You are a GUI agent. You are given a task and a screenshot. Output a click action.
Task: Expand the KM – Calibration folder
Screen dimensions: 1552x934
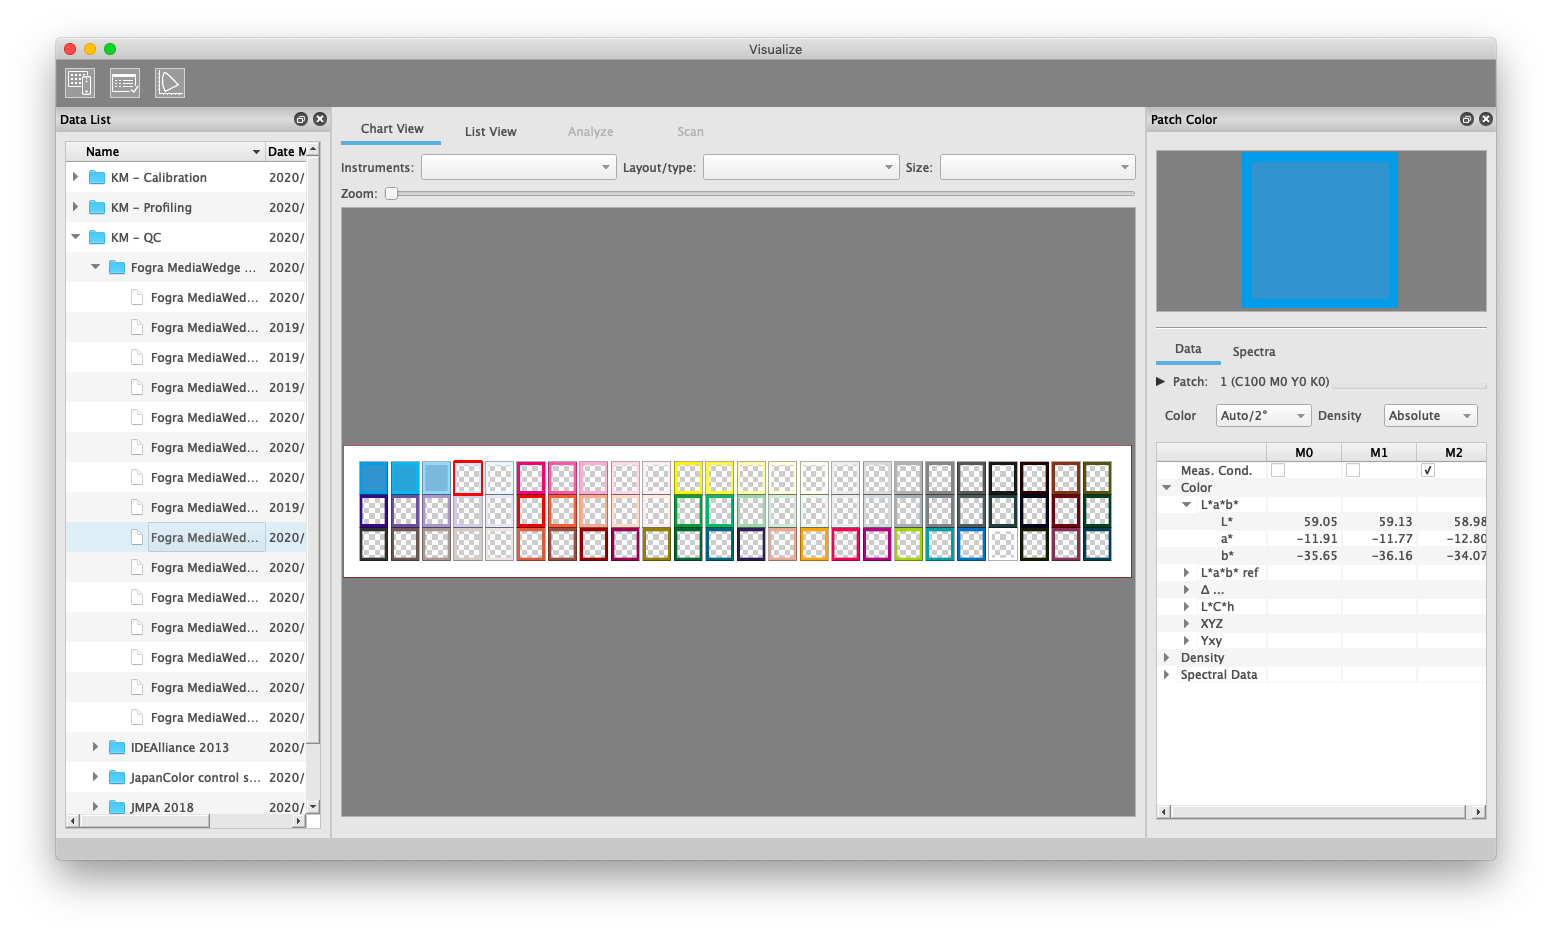pyautogui.click(x=76, y=177)
